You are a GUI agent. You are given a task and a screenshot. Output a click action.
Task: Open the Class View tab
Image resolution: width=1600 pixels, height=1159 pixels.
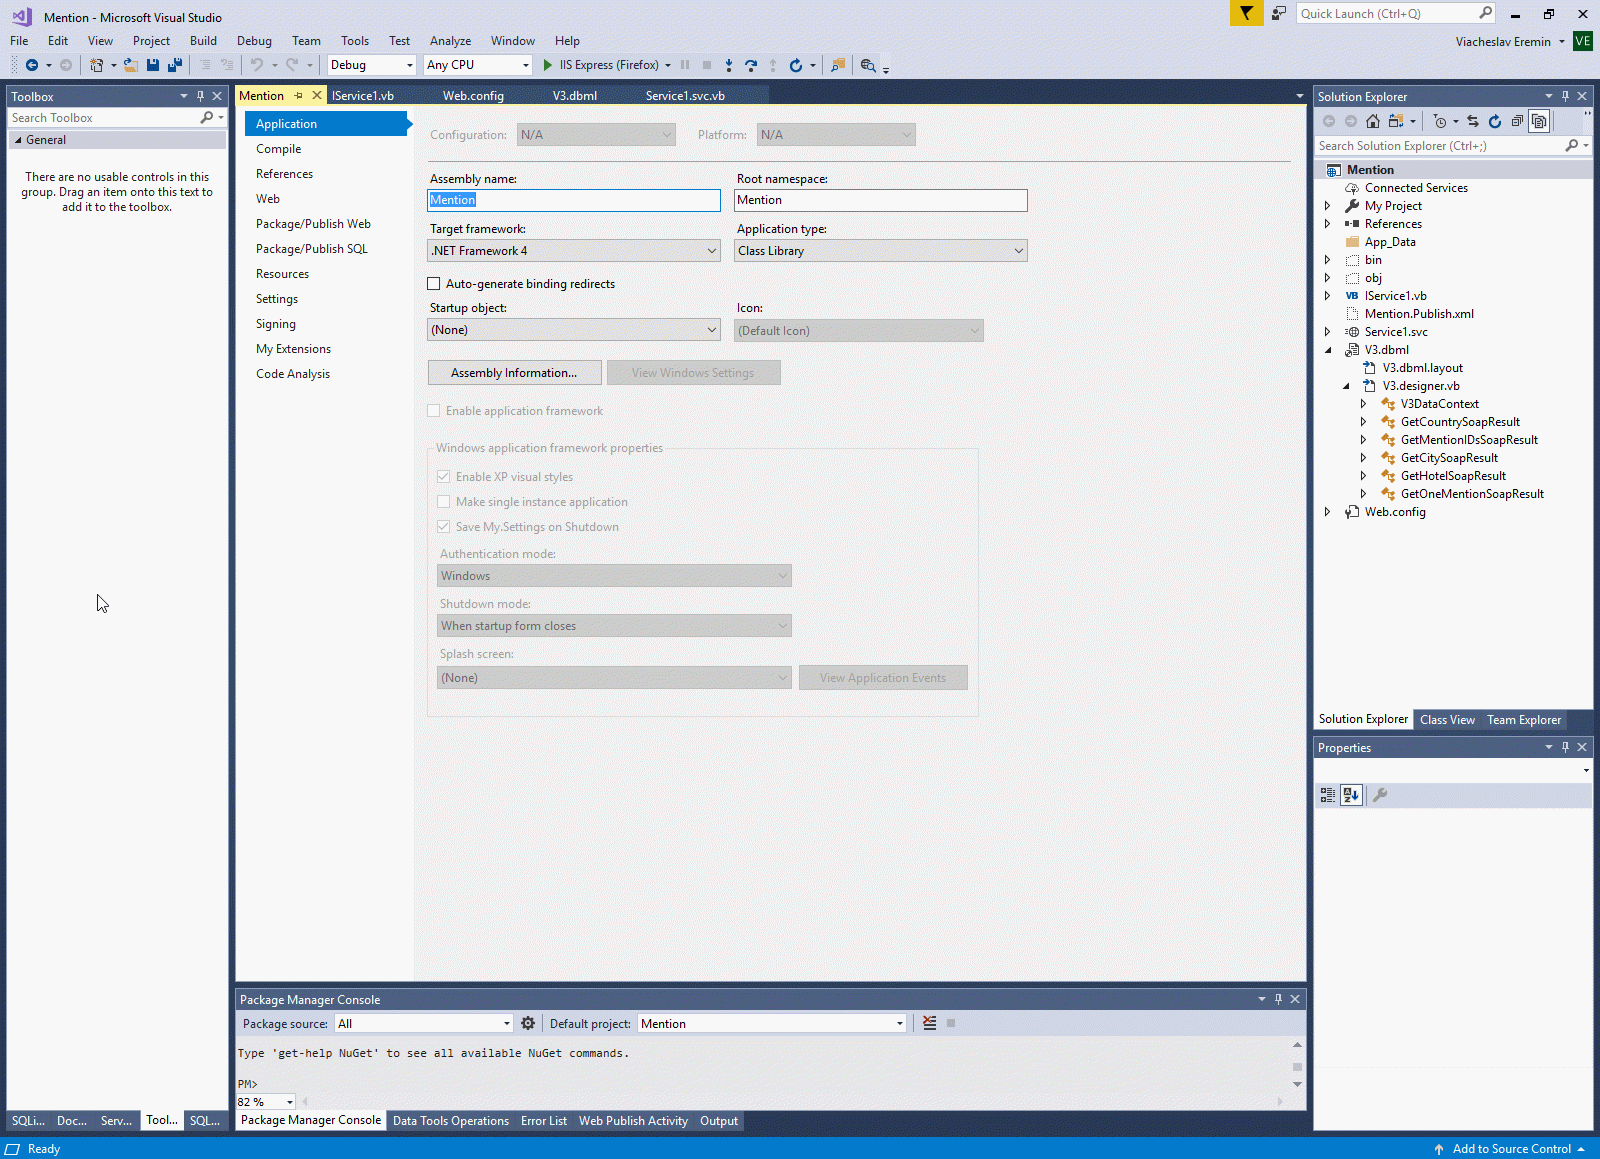1447,720
